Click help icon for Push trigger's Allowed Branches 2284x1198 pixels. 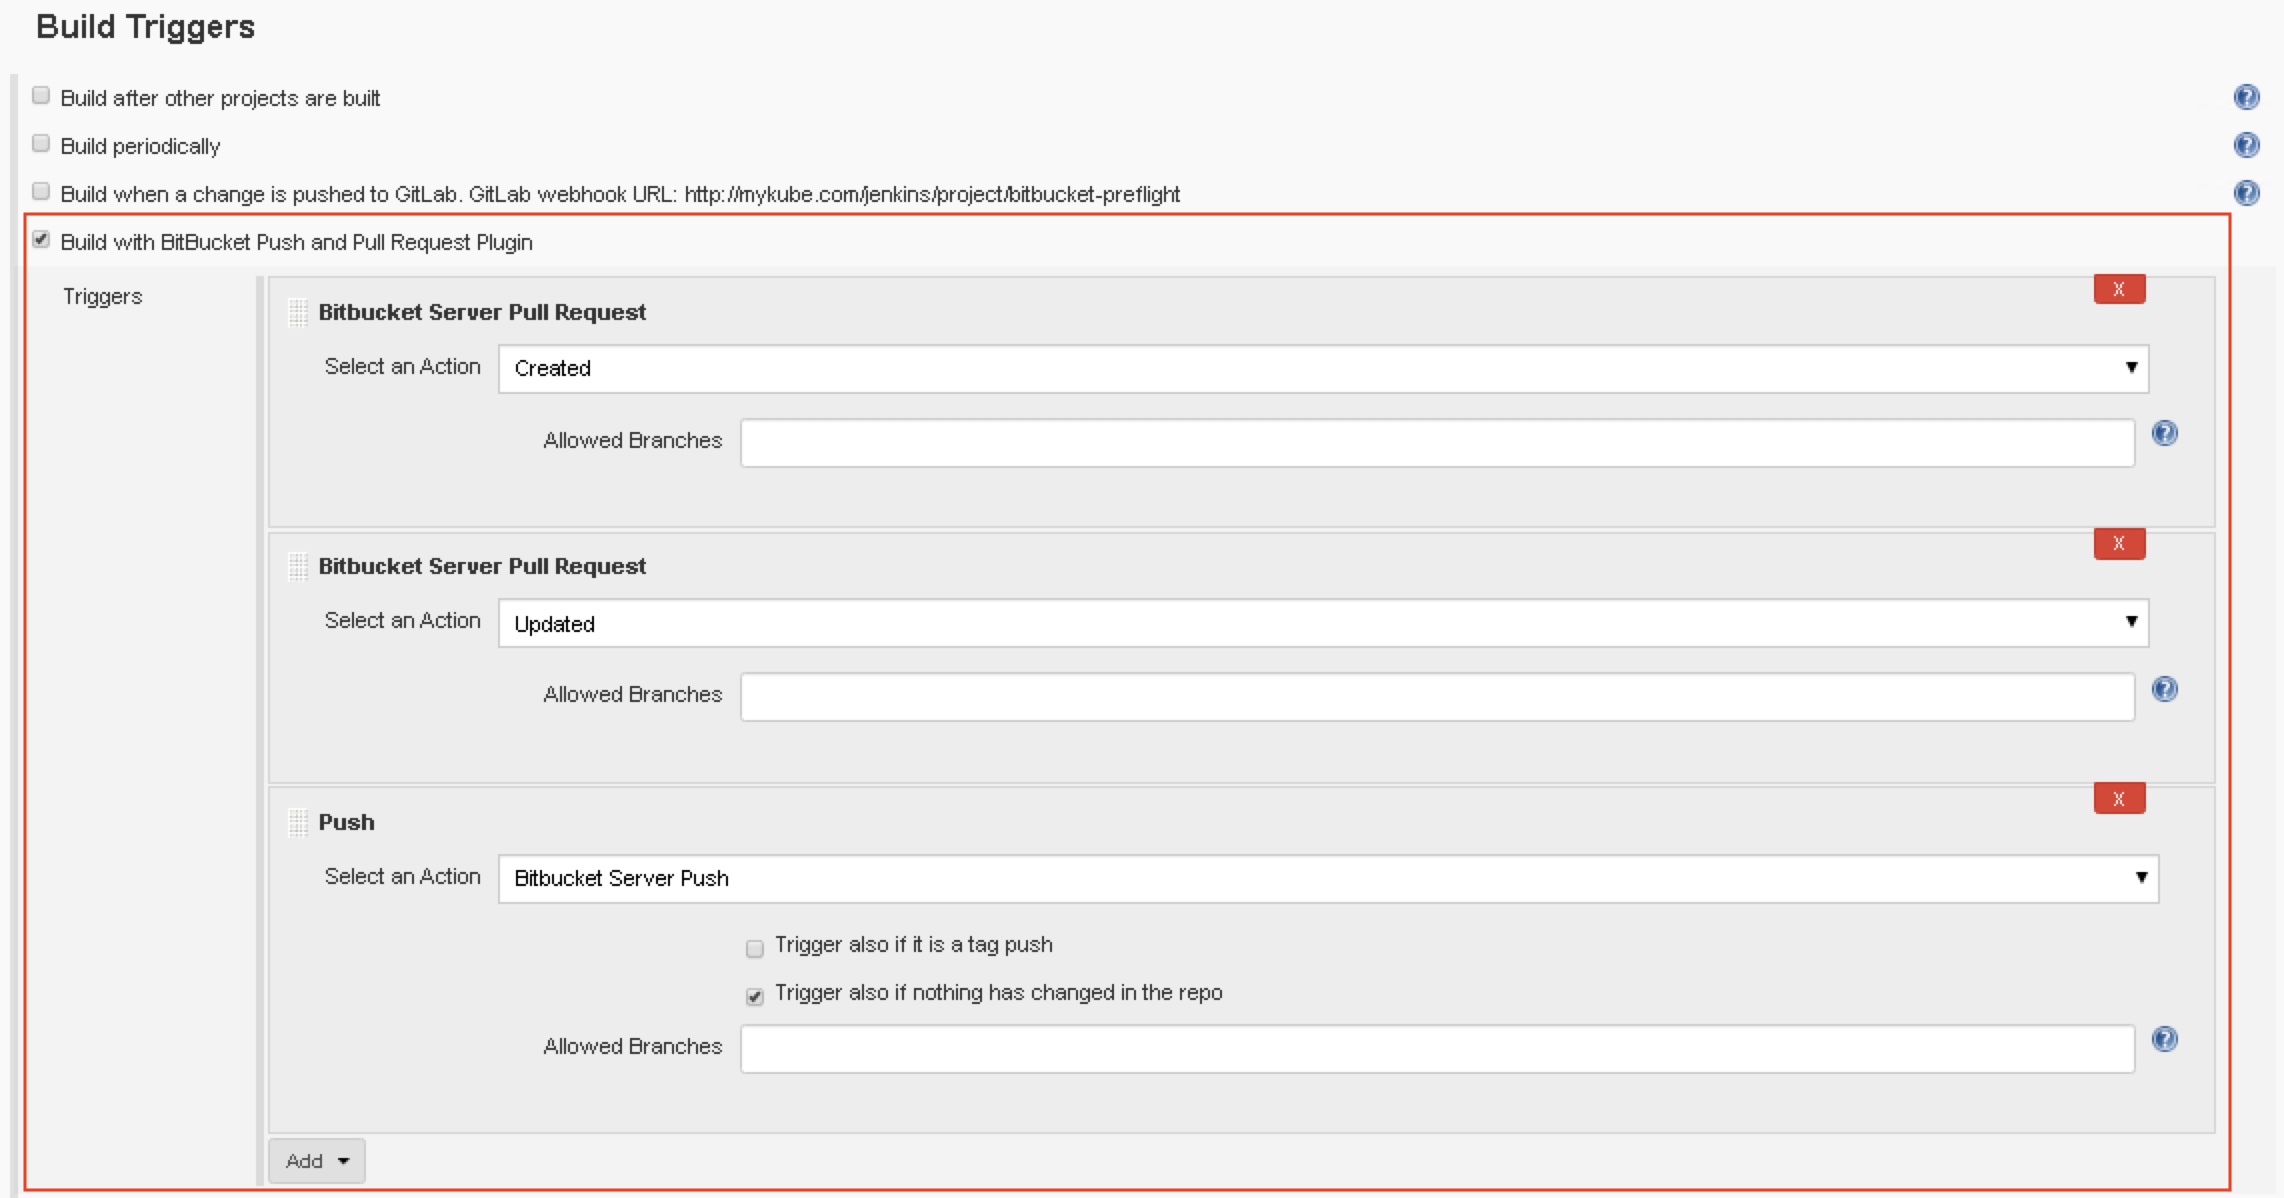pos(2164,1039)
